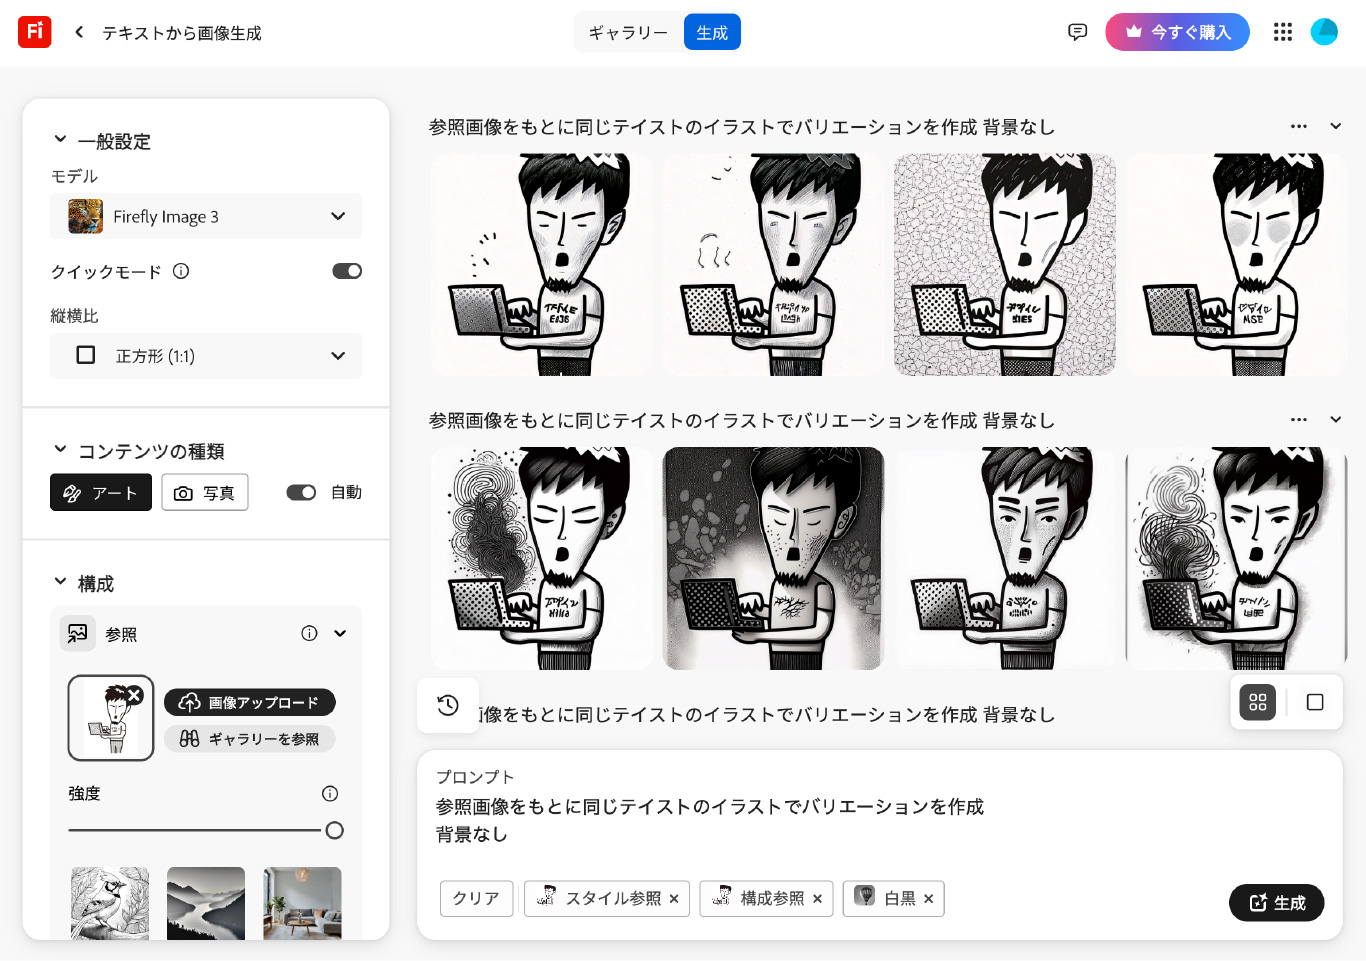Image resolution: width=1366 pixels, height=961 pixels.
Task: Click info icon next to クイックモード
Action: coord(181,271)
